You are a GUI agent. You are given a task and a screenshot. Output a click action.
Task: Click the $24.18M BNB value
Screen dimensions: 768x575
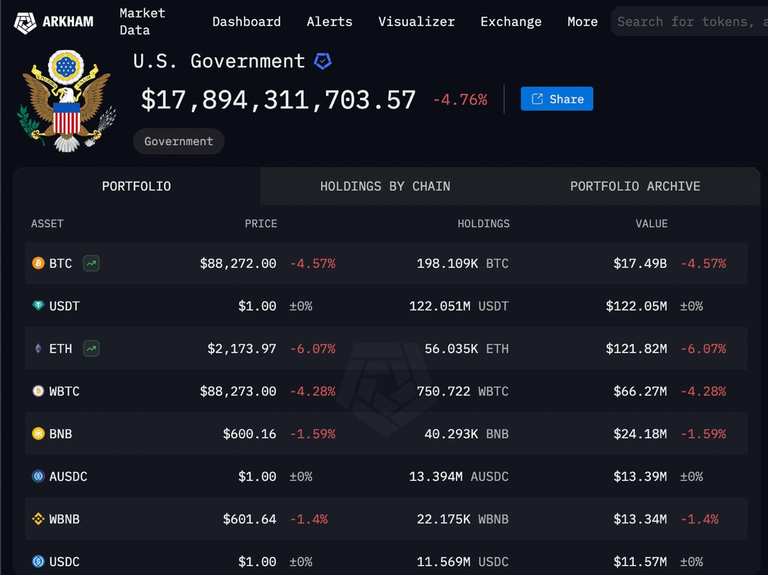coord(640,434)
